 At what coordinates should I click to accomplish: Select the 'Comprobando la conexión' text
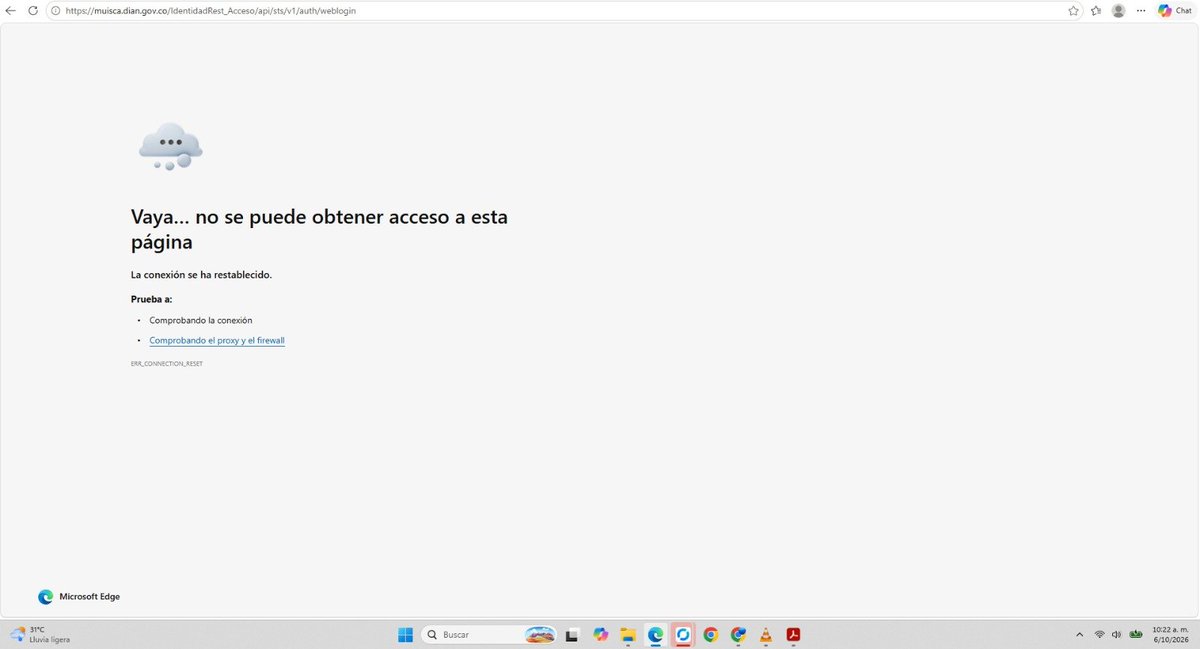(x=201, y=320)
